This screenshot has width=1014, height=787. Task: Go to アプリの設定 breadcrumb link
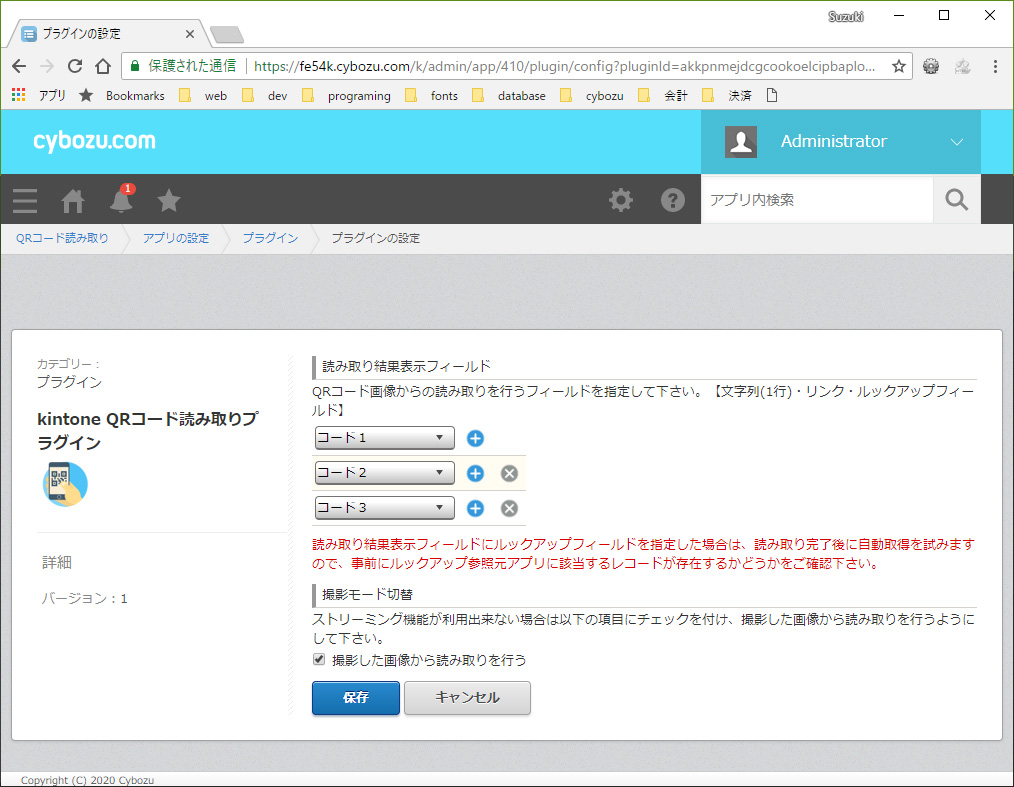[176, 238]
